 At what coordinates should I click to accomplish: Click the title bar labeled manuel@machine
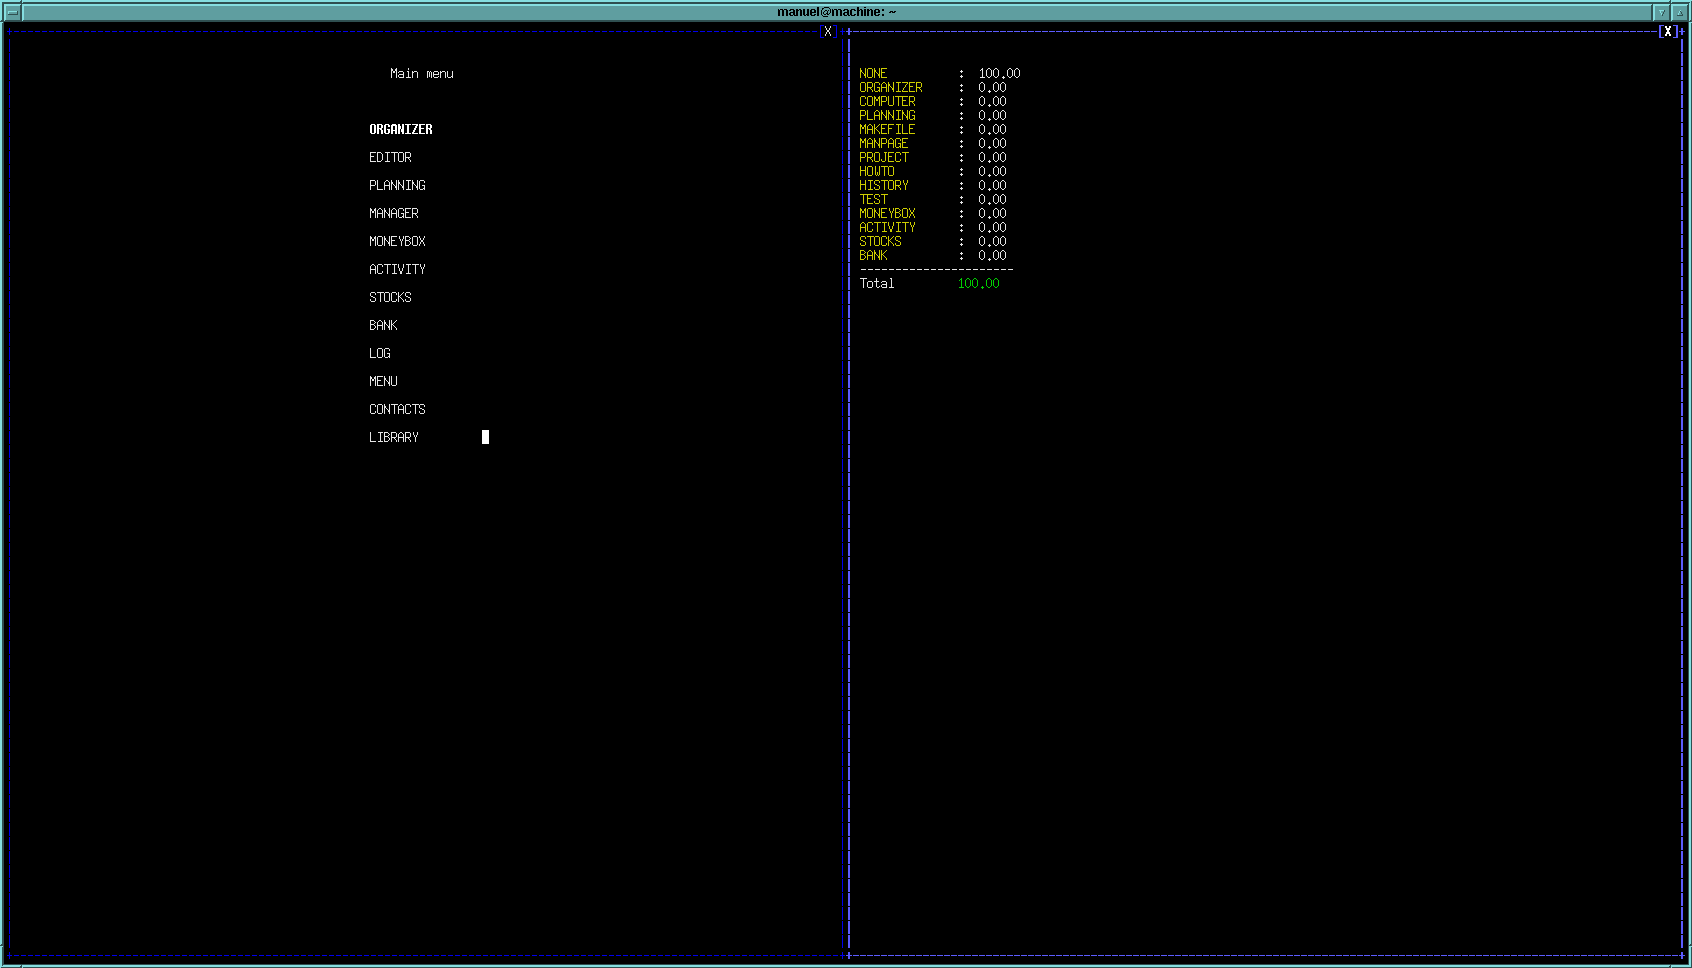(x=836, y=12)
